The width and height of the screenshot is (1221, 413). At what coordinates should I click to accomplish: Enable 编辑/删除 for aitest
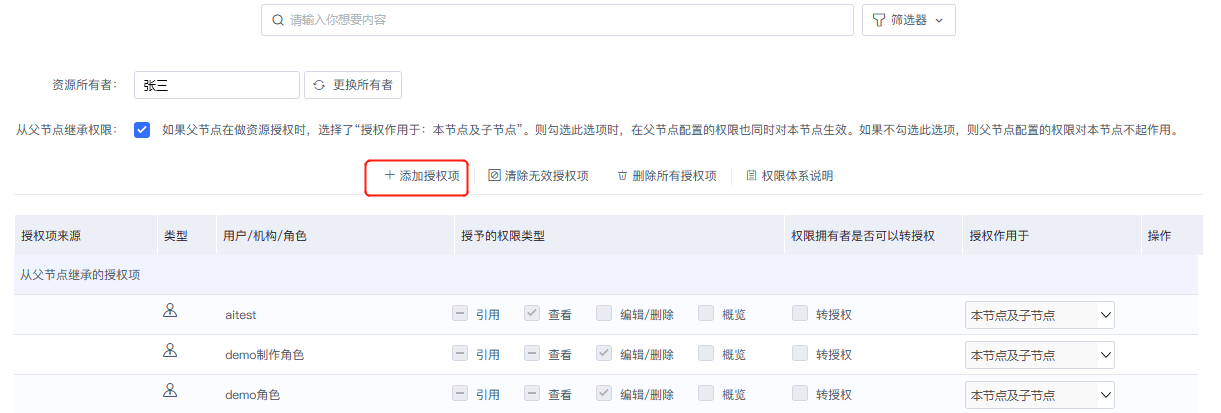tap(604, 314)
